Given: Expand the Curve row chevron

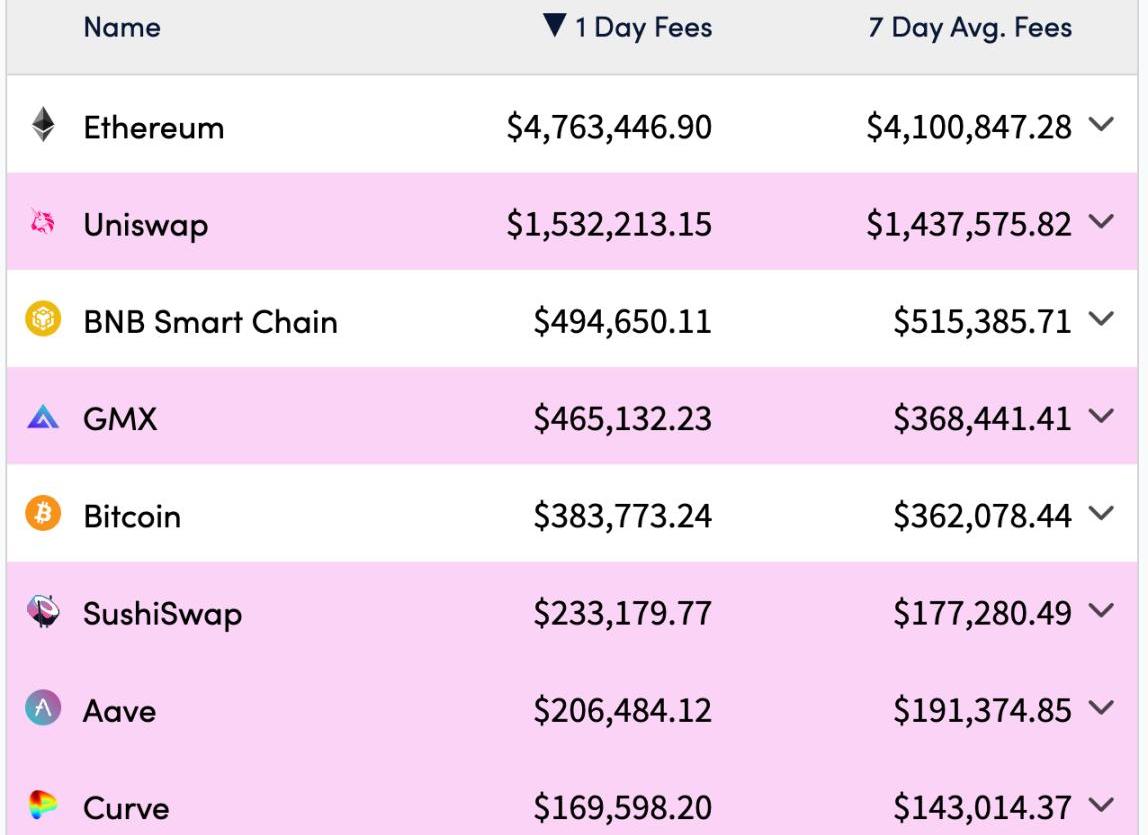Looking at the screenshot, I should click(x=1101, y=806).
